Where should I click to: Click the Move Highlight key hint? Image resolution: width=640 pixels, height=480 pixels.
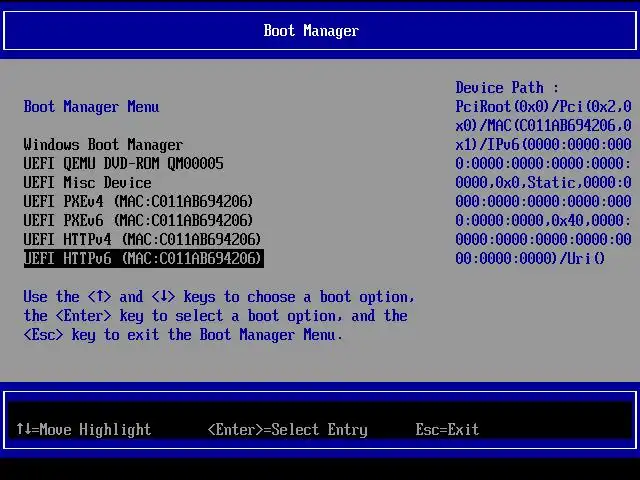point(84,429)
